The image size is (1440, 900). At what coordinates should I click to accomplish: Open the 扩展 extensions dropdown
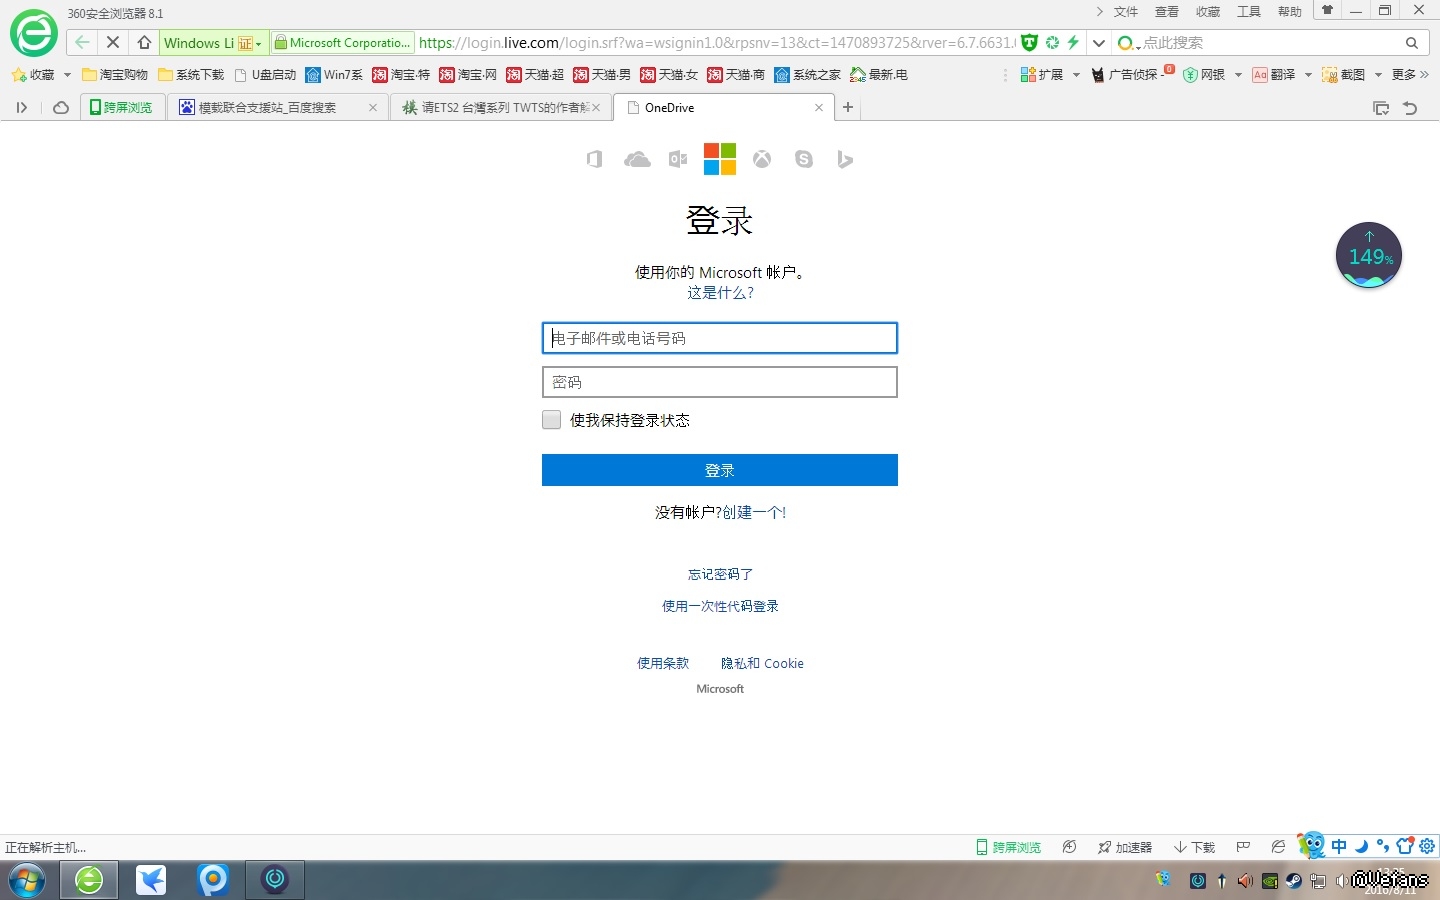[x=1076, y=75]
